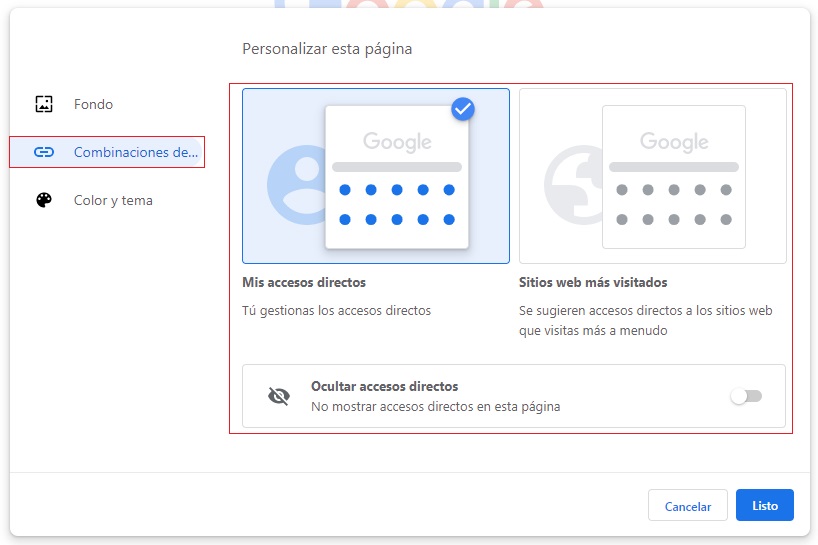Viewport: 818px width, 545px height.
Task: Enable the Ocultar accesos directos switch
Action: 745,396
